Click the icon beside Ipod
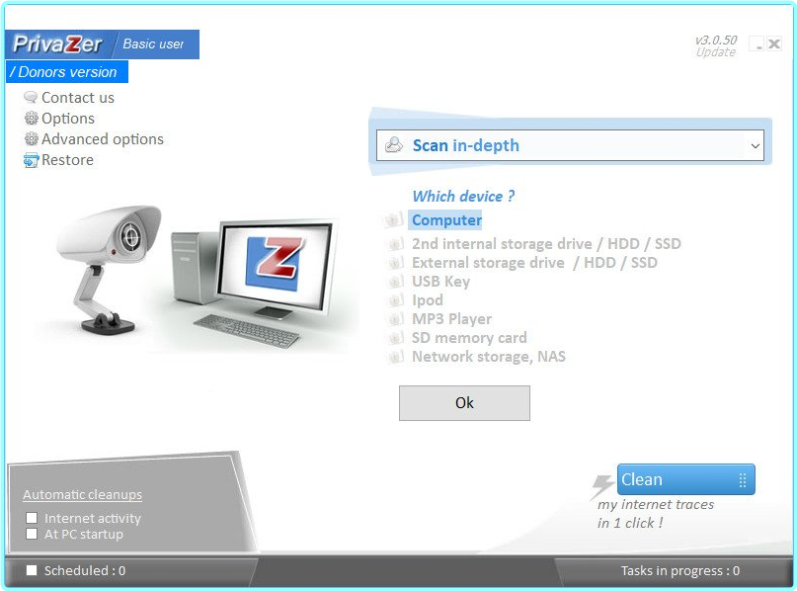 [x=396, y=300]
